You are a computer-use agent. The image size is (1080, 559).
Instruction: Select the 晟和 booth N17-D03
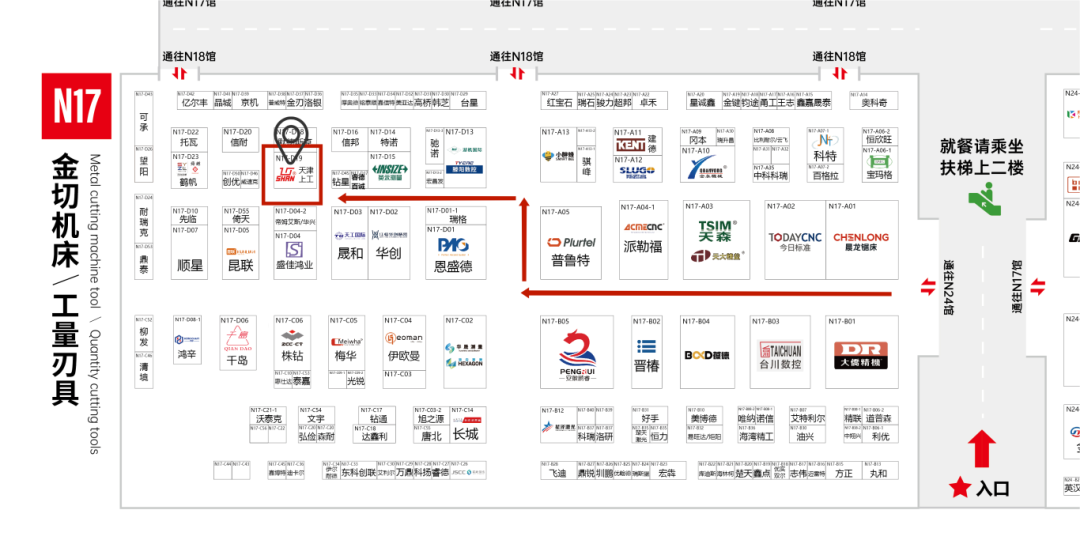coord(349,243)
